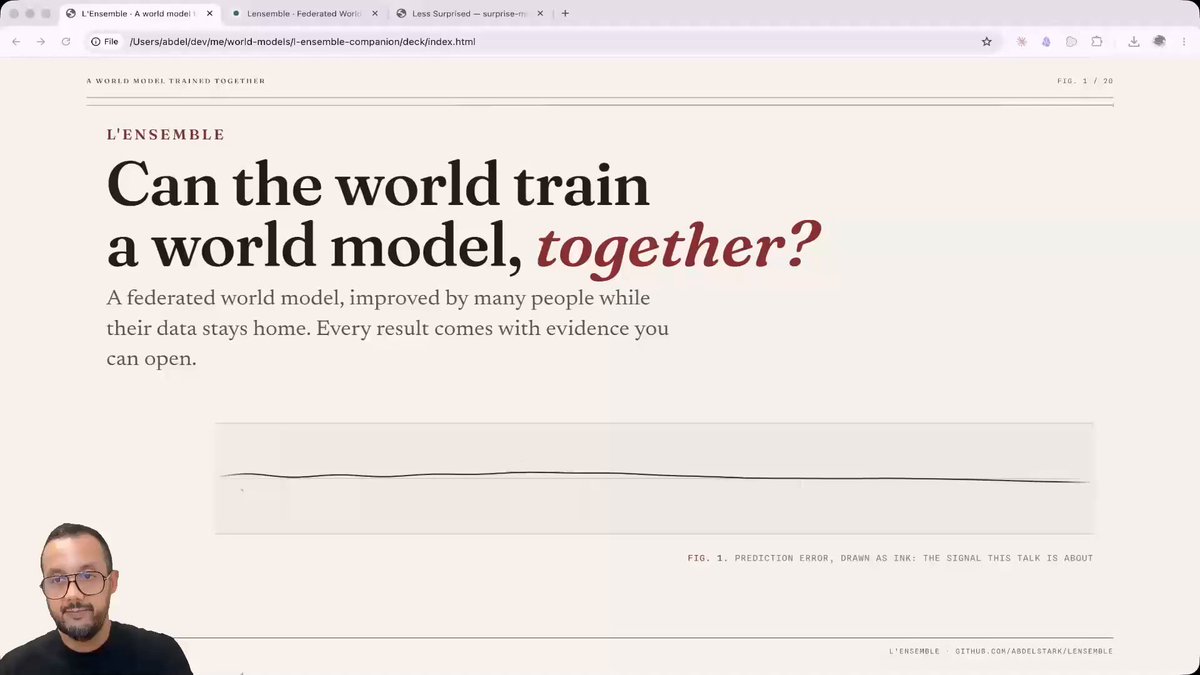Open the github.com/abdelstark/lensemble footer link

pos(1034,651)
